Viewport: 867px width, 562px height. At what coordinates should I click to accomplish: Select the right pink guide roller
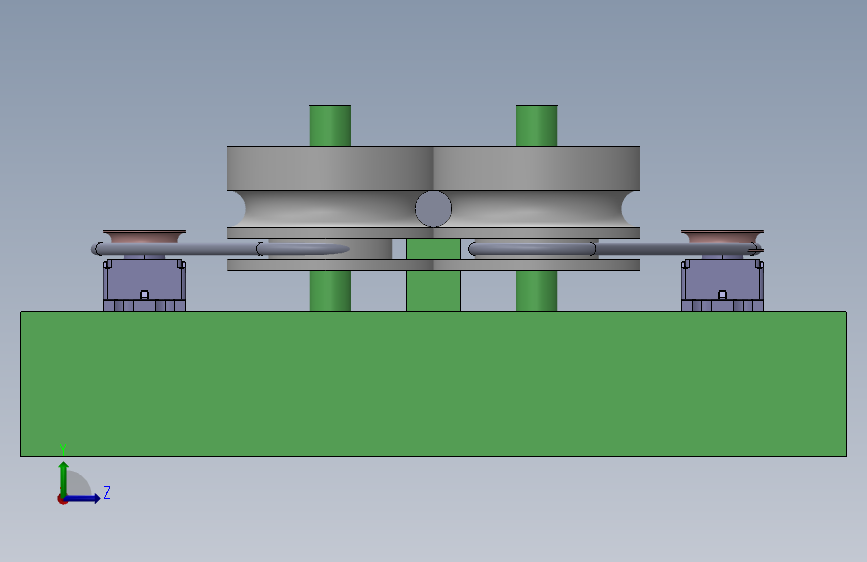point(722,237)
